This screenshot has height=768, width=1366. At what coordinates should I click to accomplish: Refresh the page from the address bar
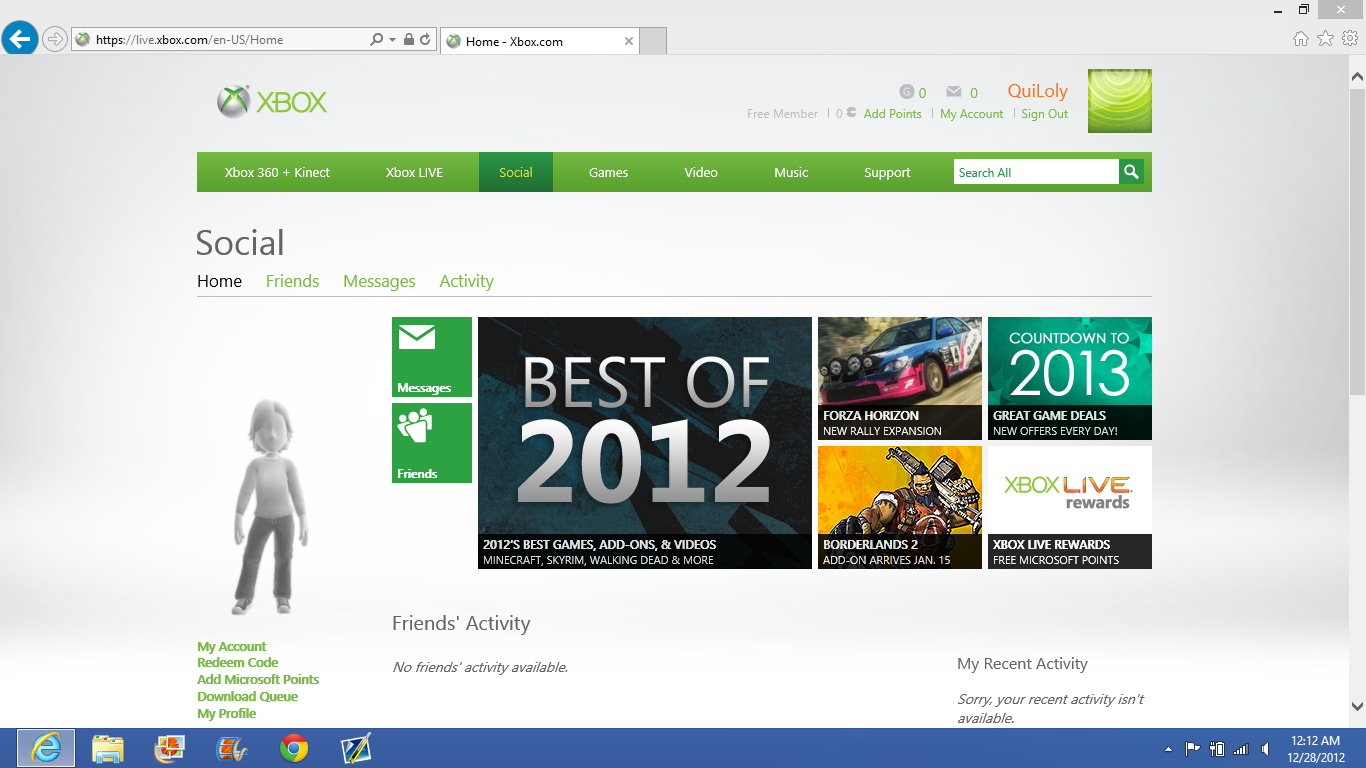click(425, 40)
